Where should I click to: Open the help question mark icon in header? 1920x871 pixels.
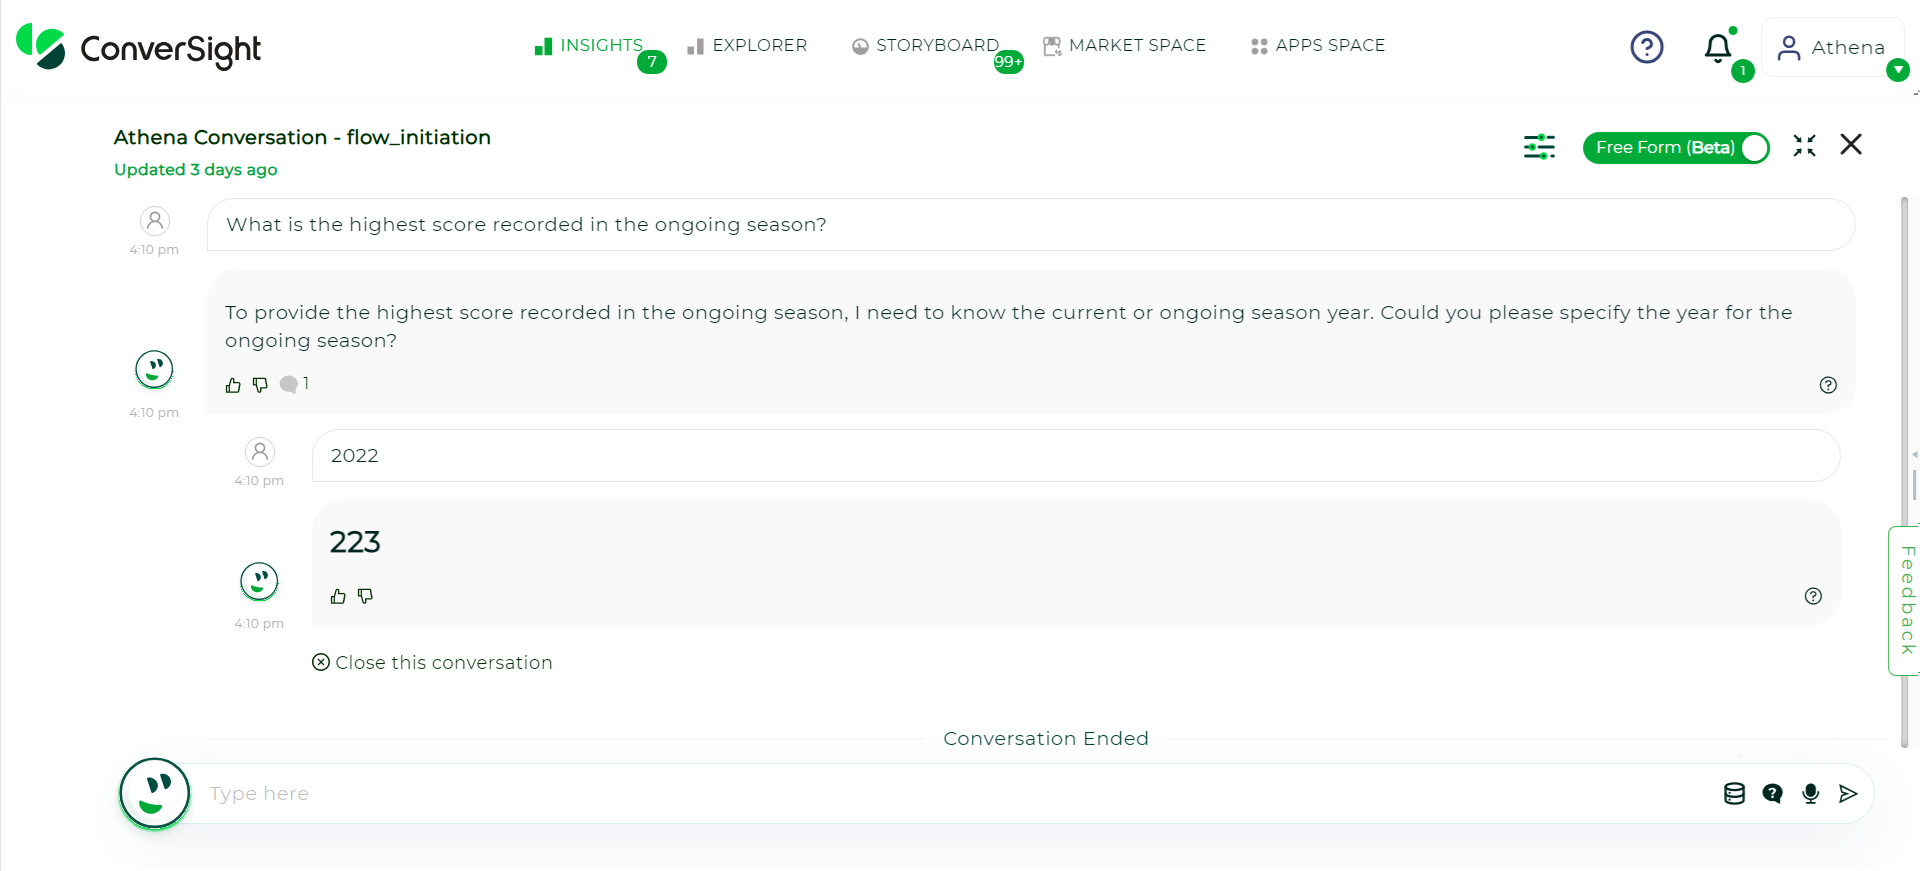click(x=1646, y=47)
